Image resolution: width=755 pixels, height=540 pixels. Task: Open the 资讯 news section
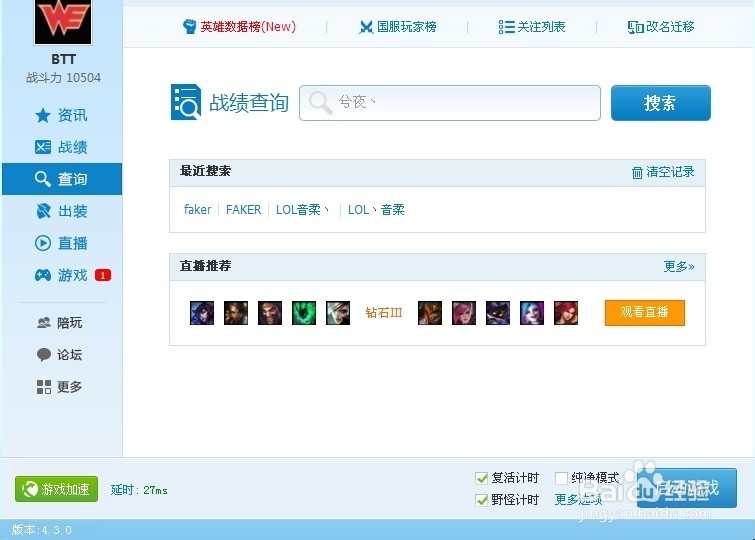click(x=62, y=115)
